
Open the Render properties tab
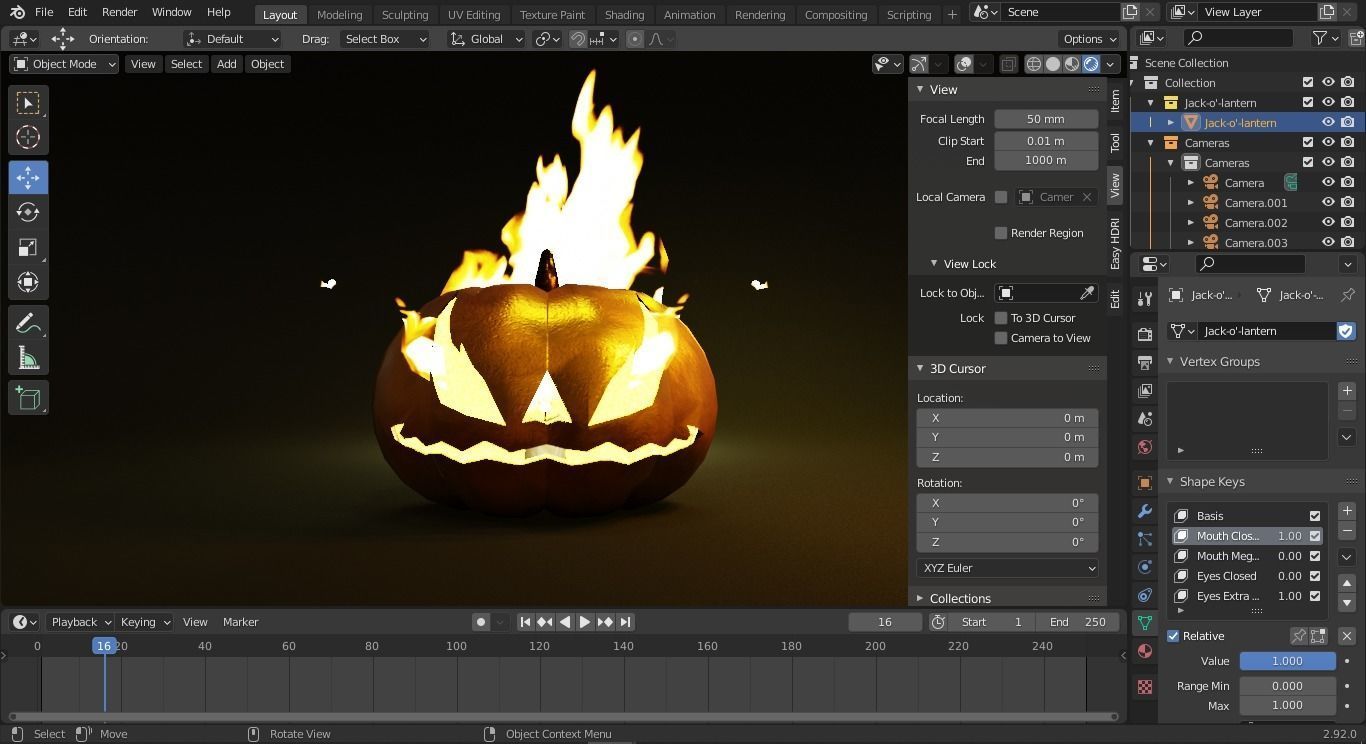click(x=1145, y=334)
